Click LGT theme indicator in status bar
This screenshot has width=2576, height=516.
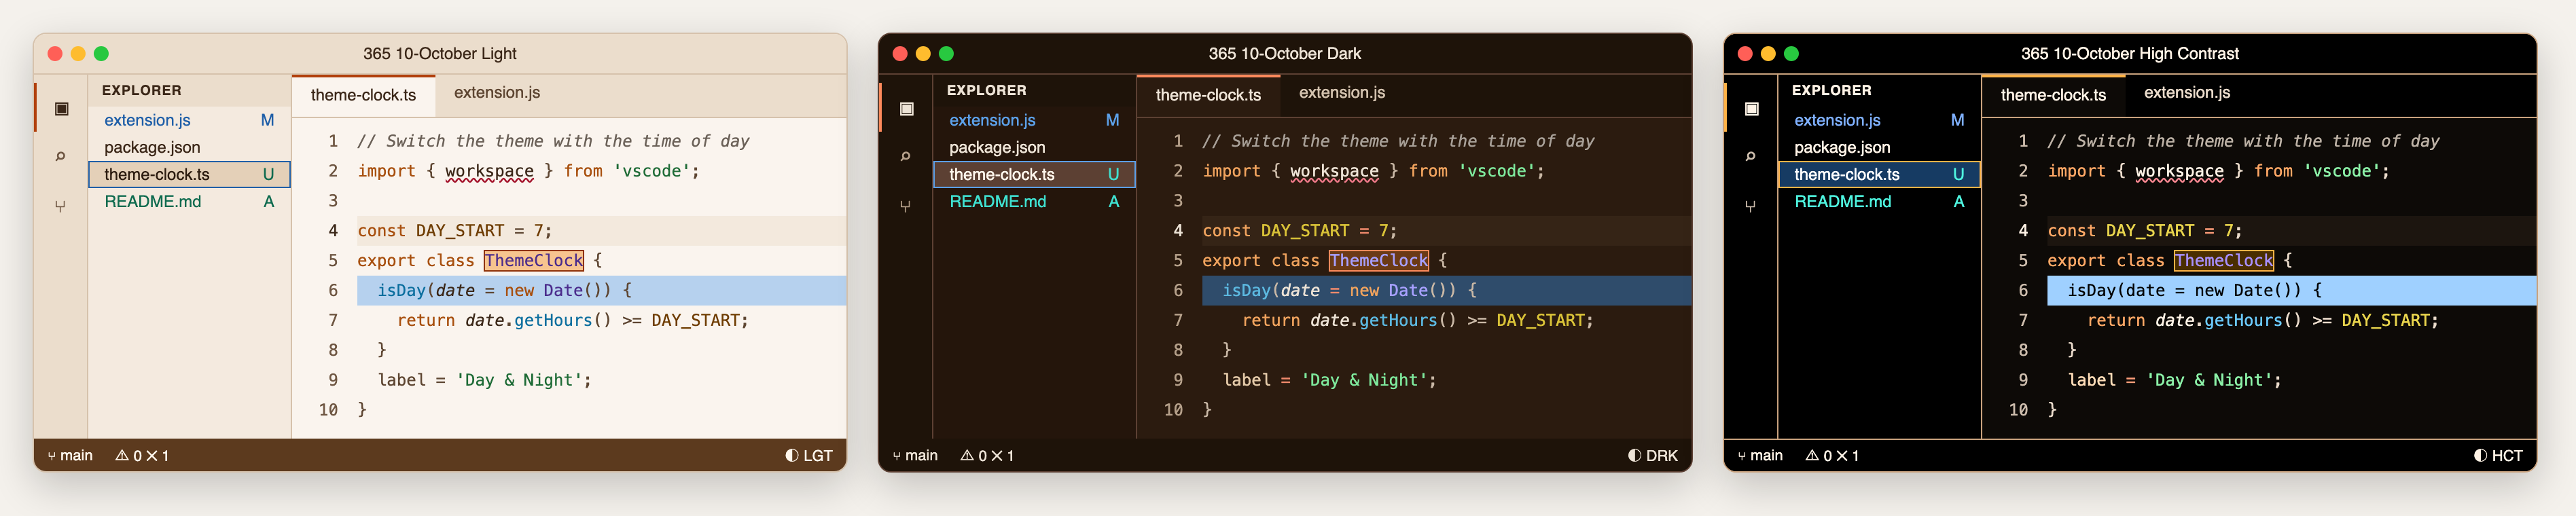(x=809, y=455)
